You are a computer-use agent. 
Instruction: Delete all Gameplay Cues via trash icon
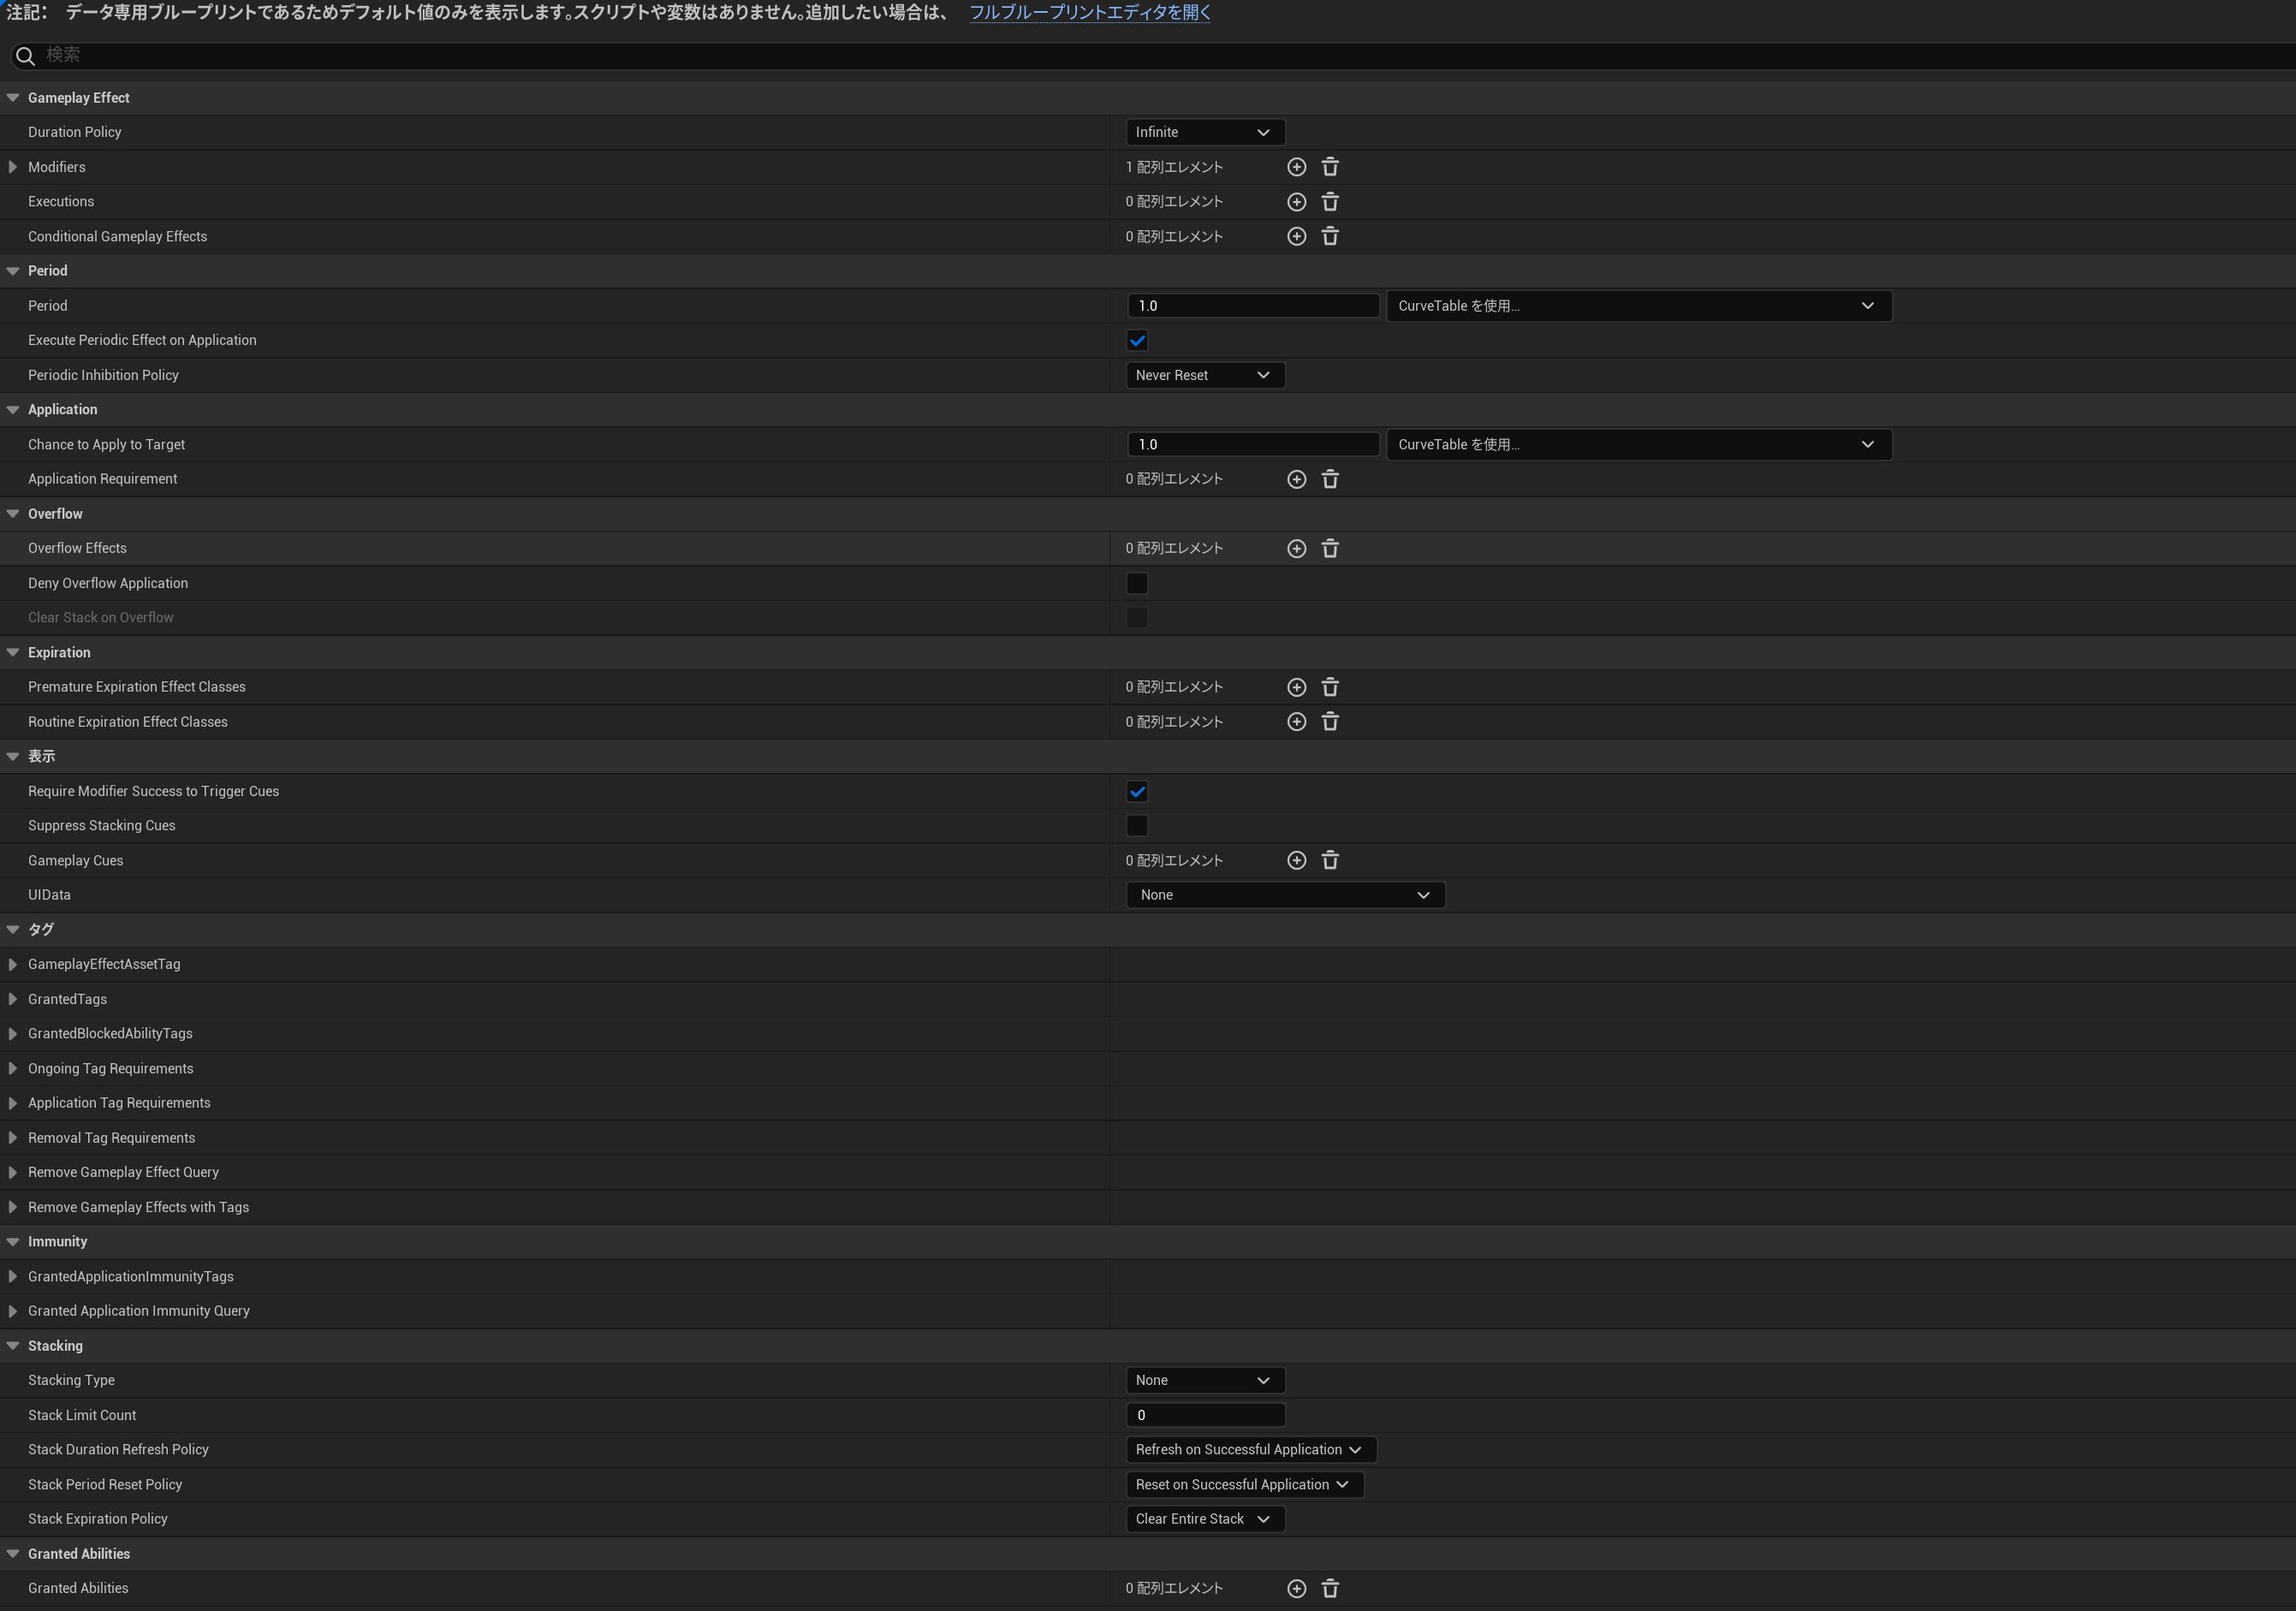(1330, 859)
